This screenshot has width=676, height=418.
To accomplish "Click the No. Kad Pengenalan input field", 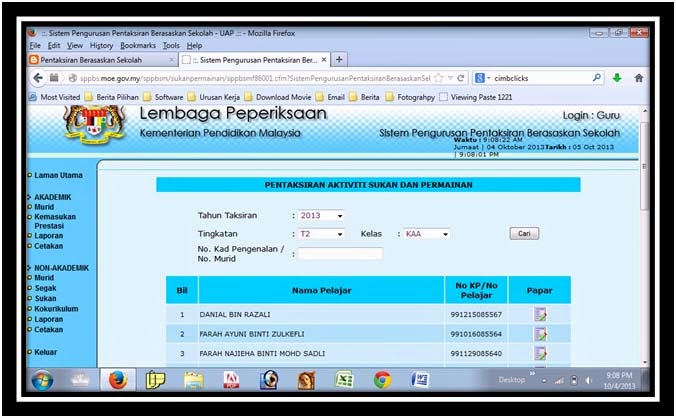I will point(340,253).
